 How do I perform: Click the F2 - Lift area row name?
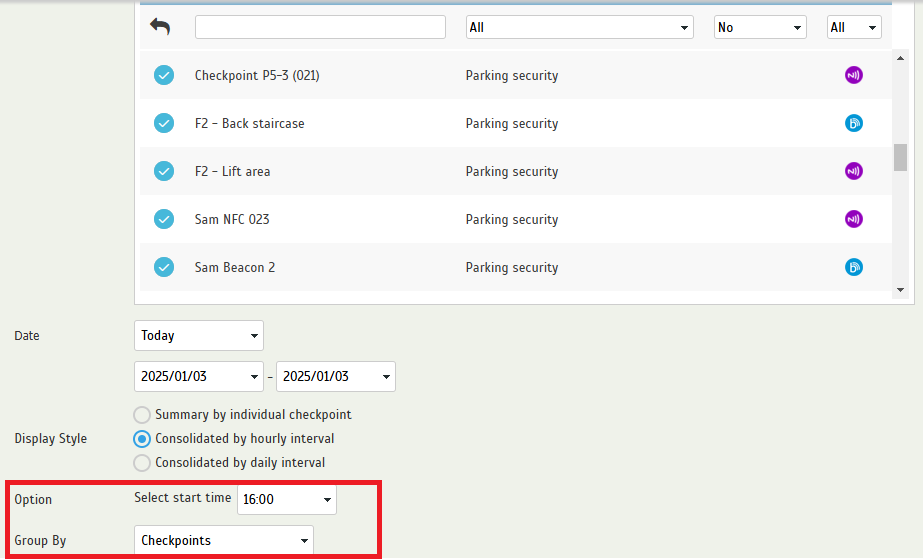pyautogui.click(x=233, y=171)
